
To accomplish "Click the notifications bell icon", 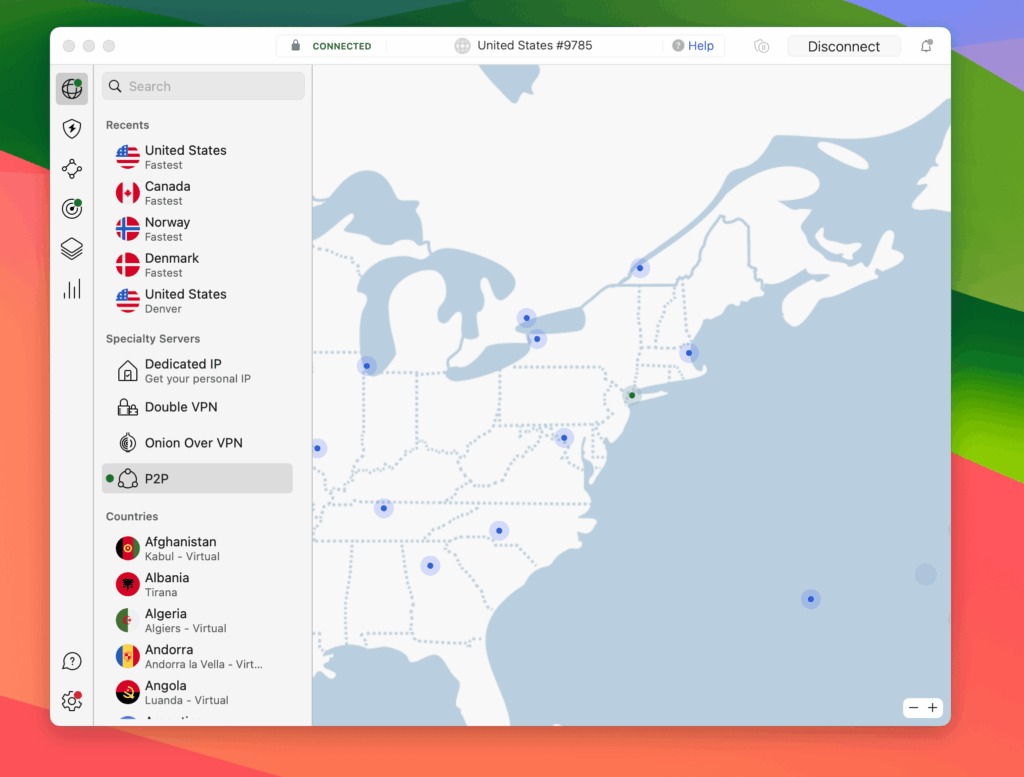I will (927, 46).
